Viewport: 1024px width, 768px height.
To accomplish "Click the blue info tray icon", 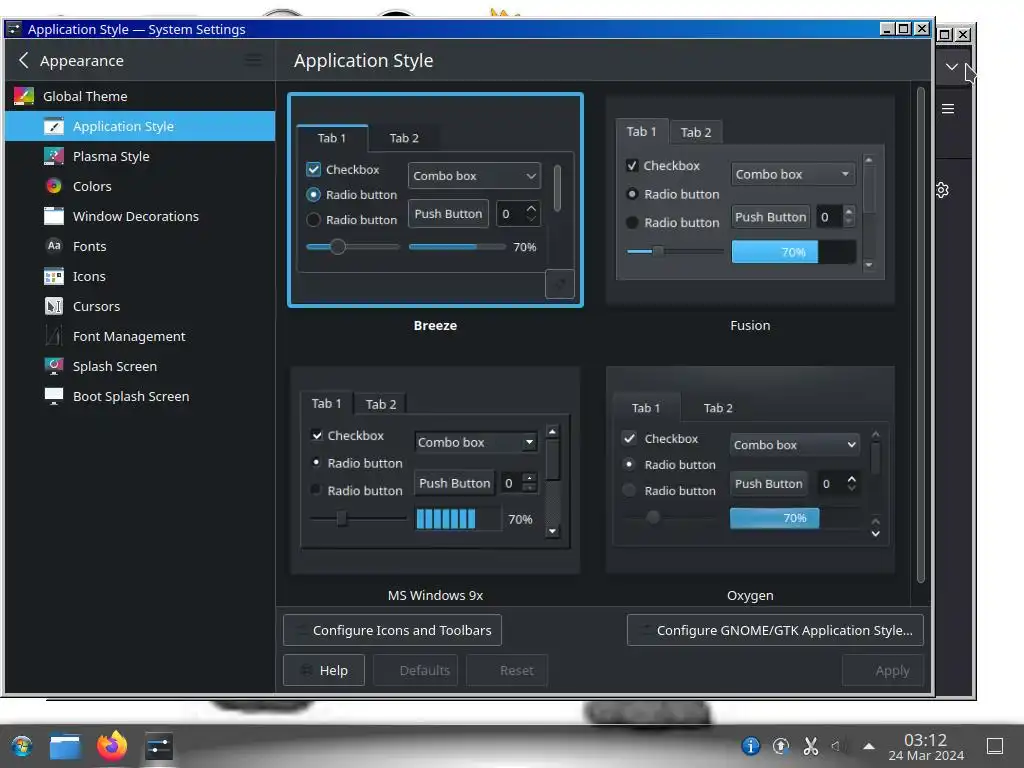I will pos(750,746).
